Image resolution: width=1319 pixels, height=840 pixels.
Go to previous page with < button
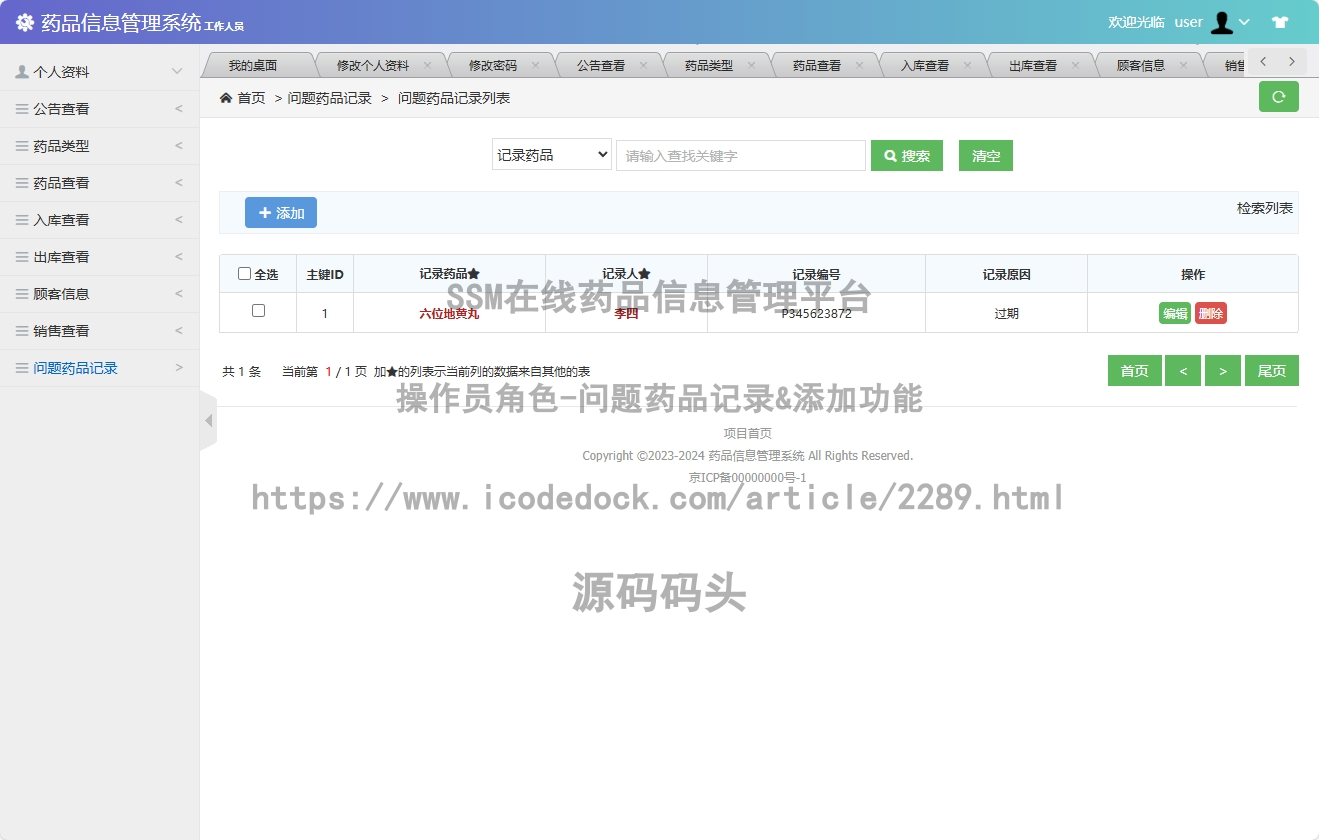pos(1183,370)
